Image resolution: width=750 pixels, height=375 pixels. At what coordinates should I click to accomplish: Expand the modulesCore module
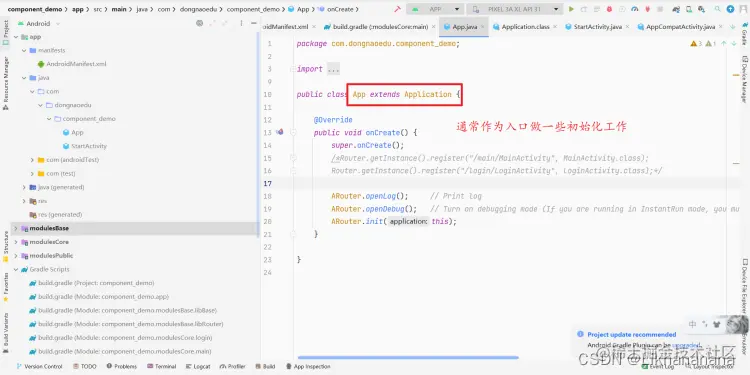pos(16,242)
